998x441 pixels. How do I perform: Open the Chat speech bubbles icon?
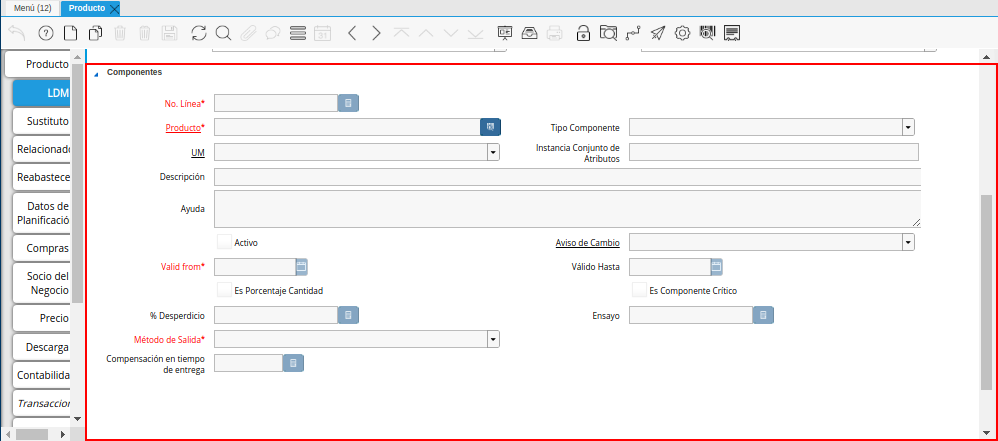272,33
